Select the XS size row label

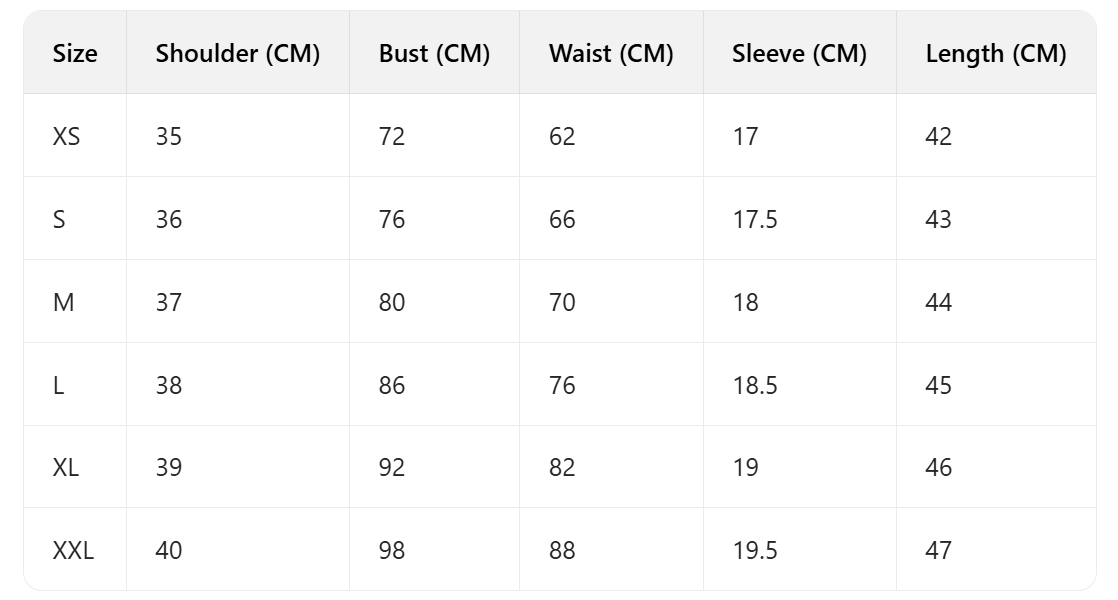click(66, 136)
